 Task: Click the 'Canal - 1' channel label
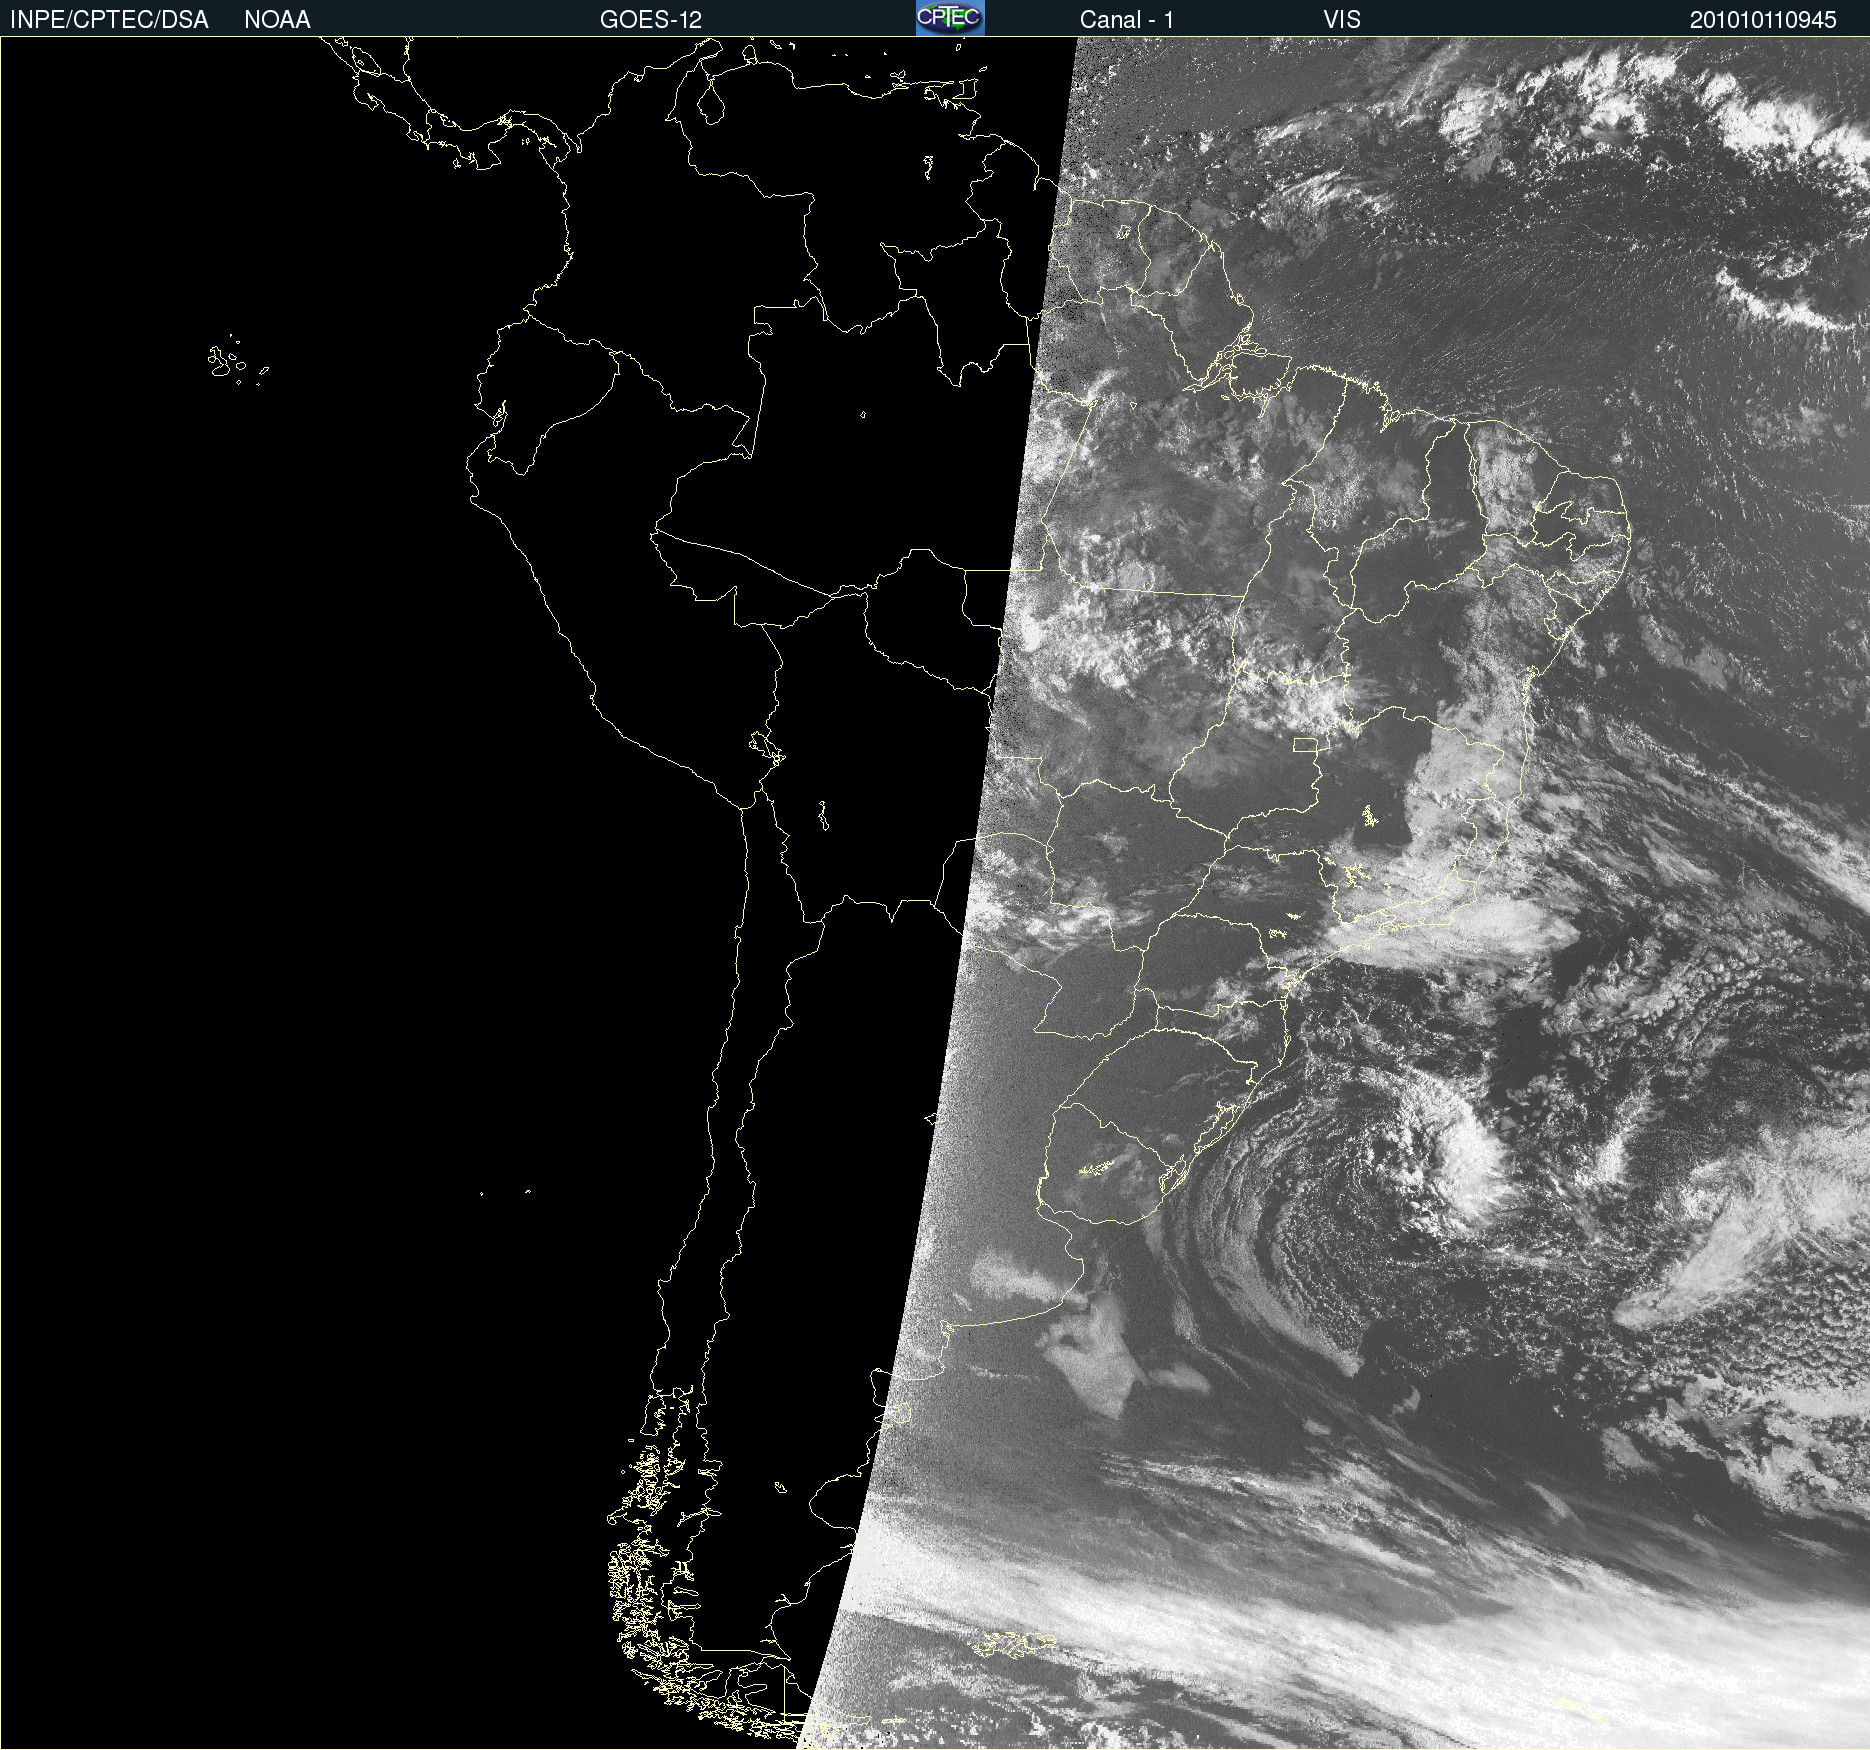tap(1127, 20)
